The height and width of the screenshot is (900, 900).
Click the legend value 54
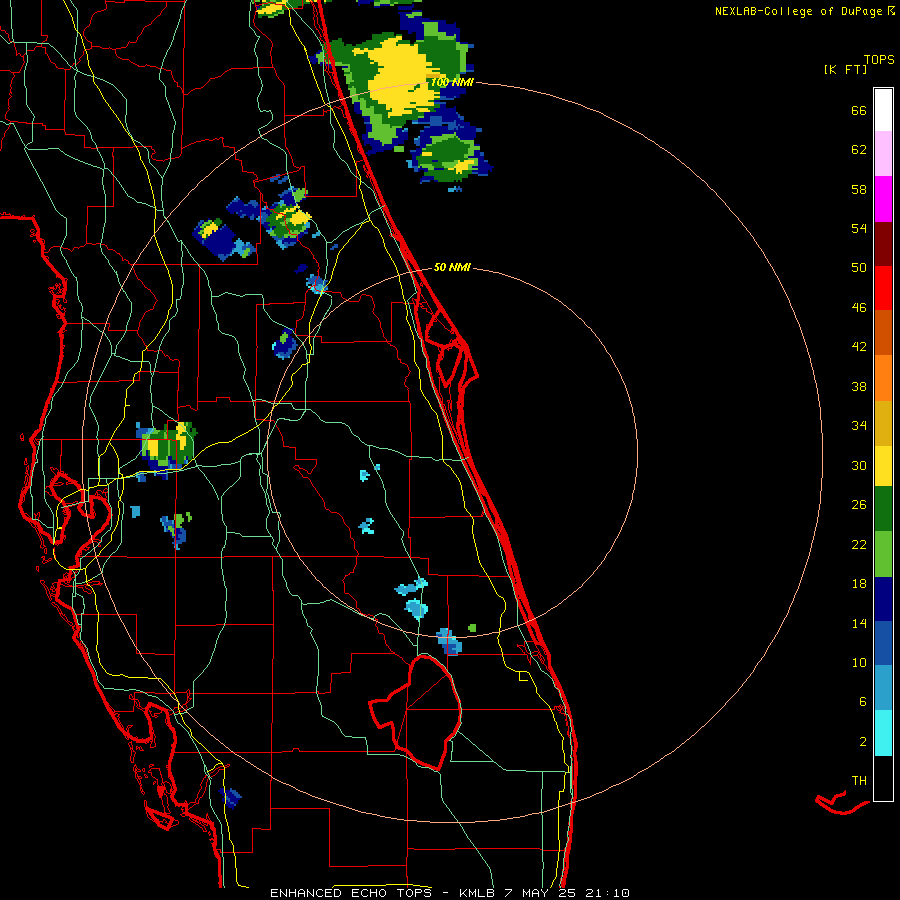click(x=859, y=228)
